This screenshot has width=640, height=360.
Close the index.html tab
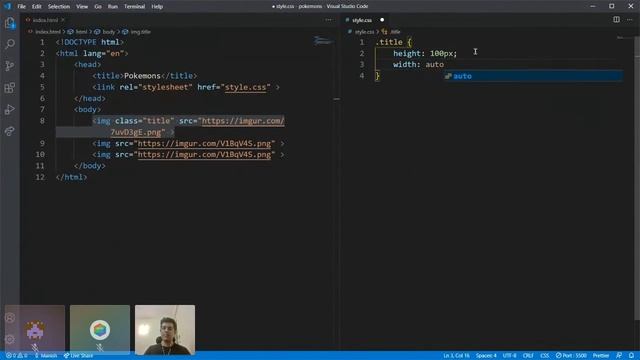pyautogui.click(x=63, y=20)
